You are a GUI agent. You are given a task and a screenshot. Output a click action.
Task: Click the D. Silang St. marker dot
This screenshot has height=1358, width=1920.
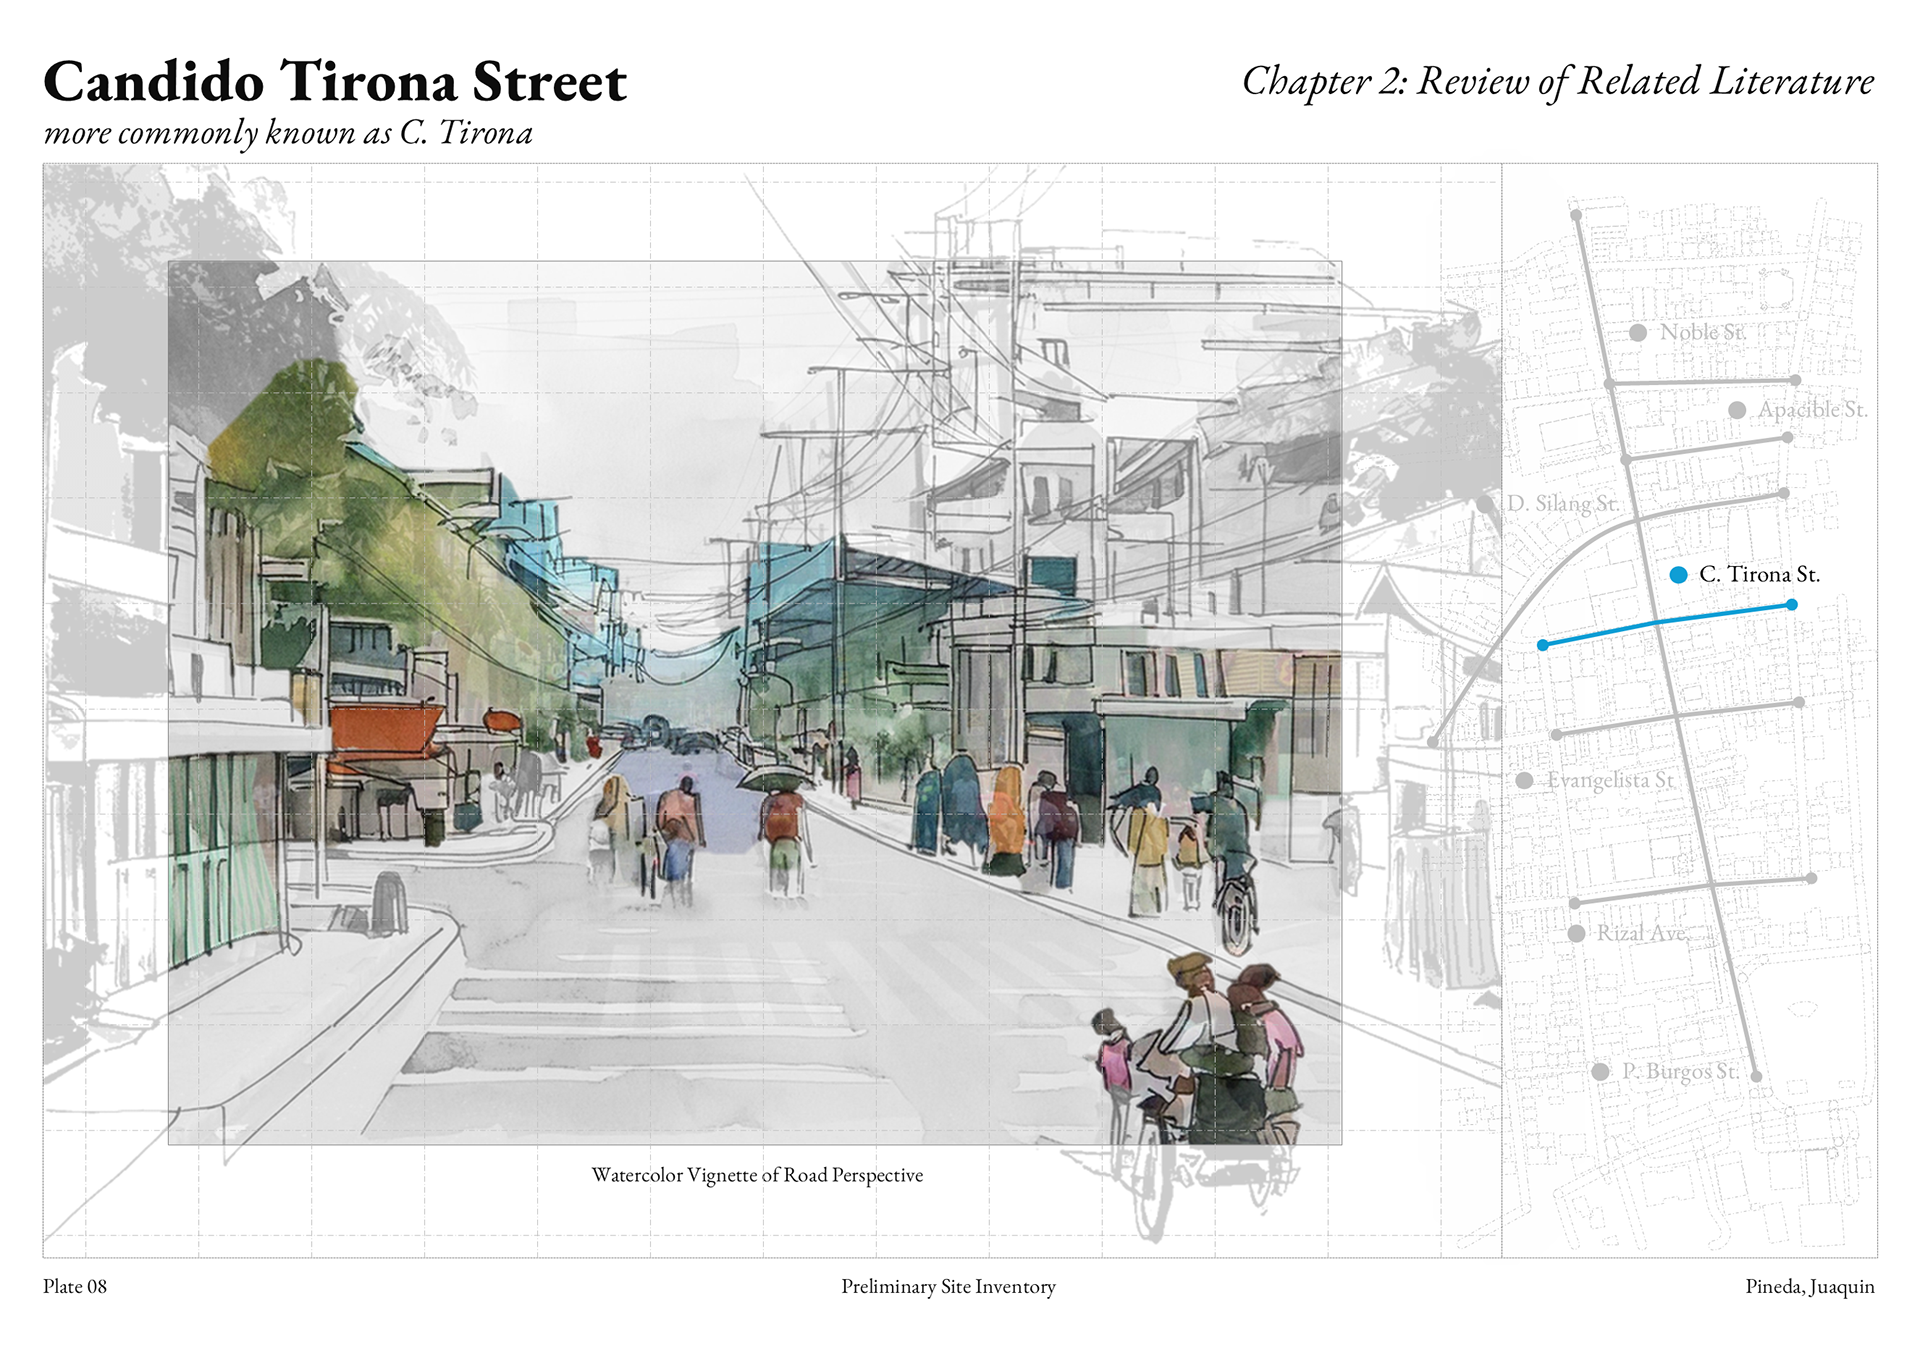tap(1486, 503)
